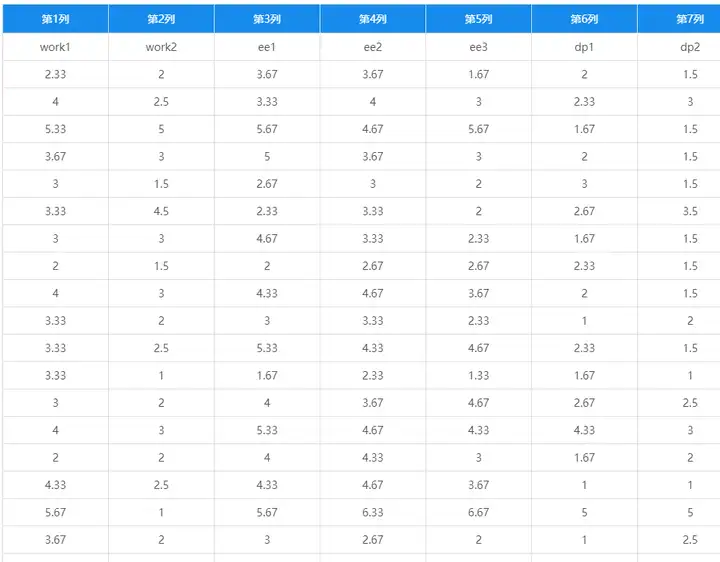Viewport: 720px width, 562px height.
Task: Click the 第3列 header cell
Action: 267,19
